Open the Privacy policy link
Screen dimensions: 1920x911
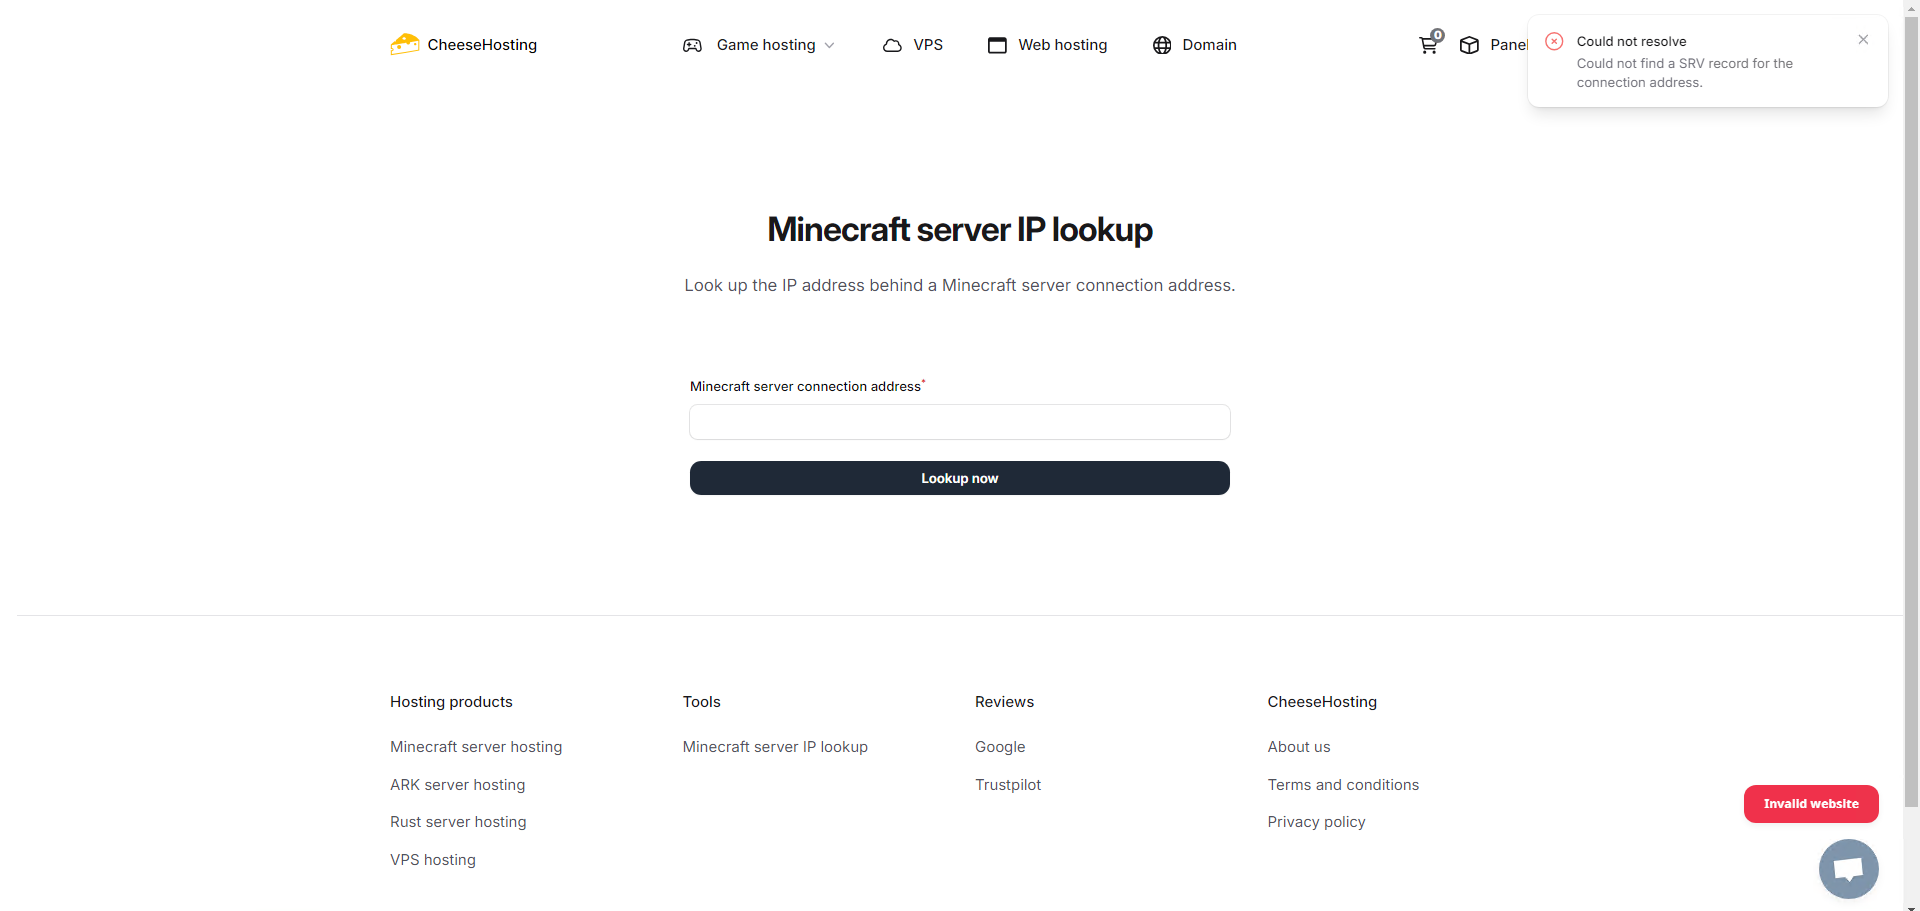pyautogui.click(x=1316, y=822)
